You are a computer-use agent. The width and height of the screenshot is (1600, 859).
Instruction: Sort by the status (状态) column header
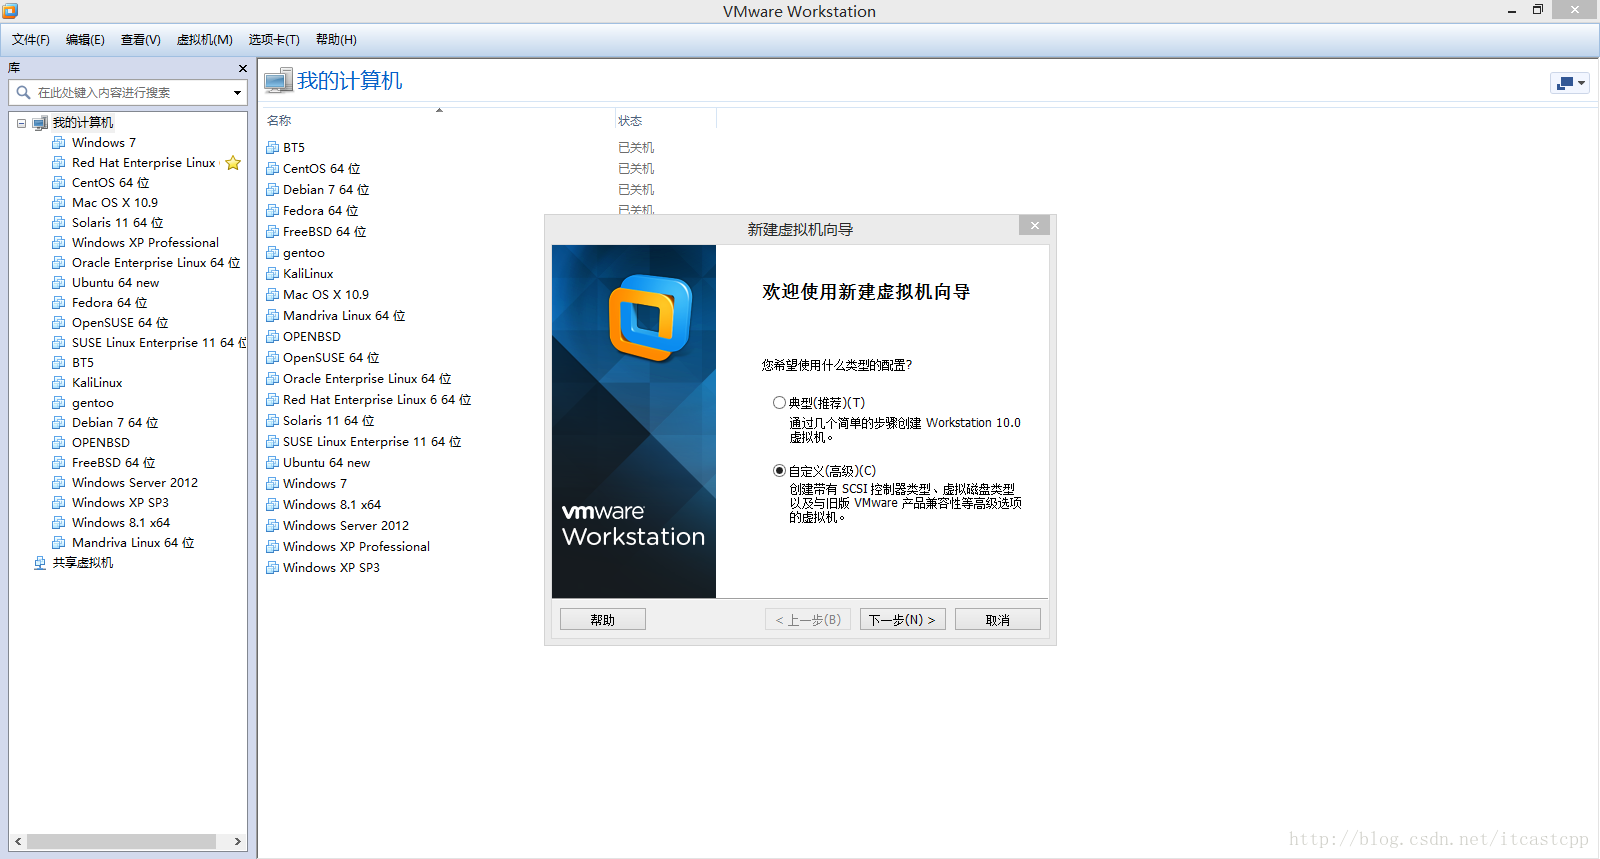tap(630, 121)
